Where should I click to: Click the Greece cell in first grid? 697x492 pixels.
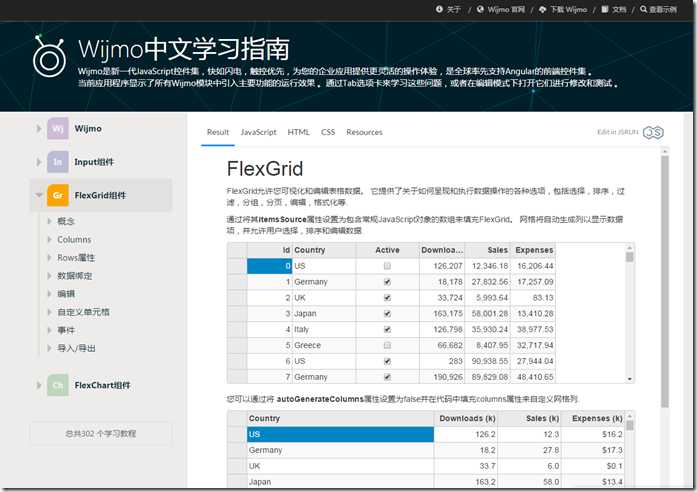[x=324, y=345]
